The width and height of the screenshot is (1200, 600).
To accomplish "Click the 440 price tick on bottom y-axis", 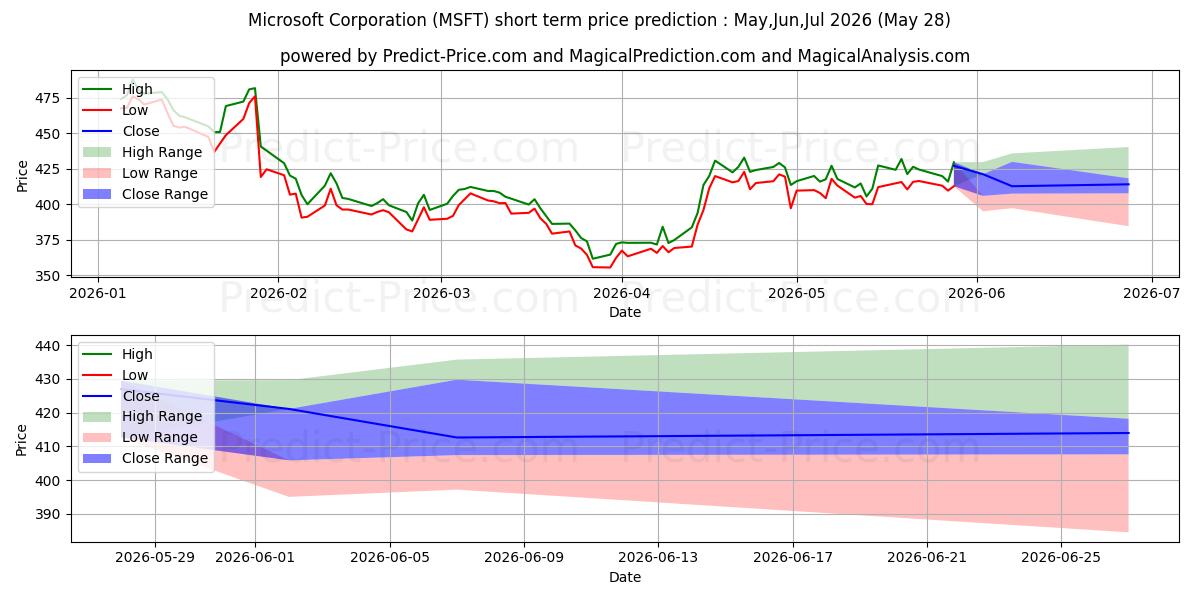I will [46, 345].
